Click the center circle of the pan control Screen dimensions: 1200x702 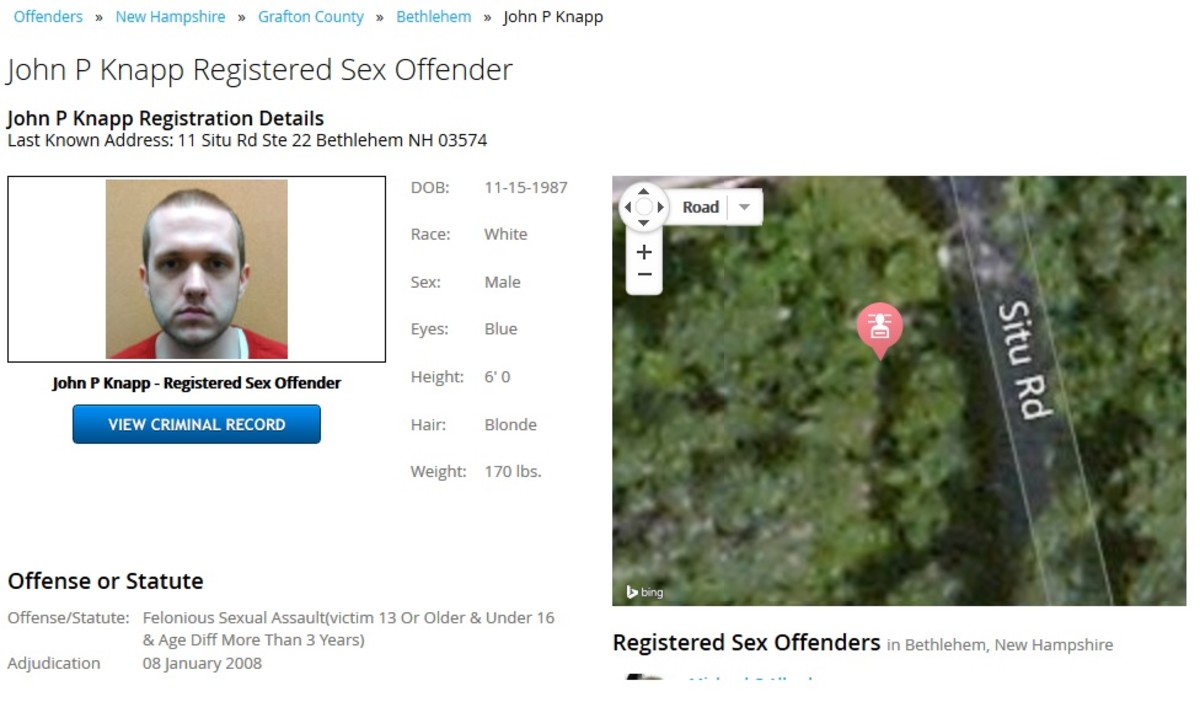[644, 207]
